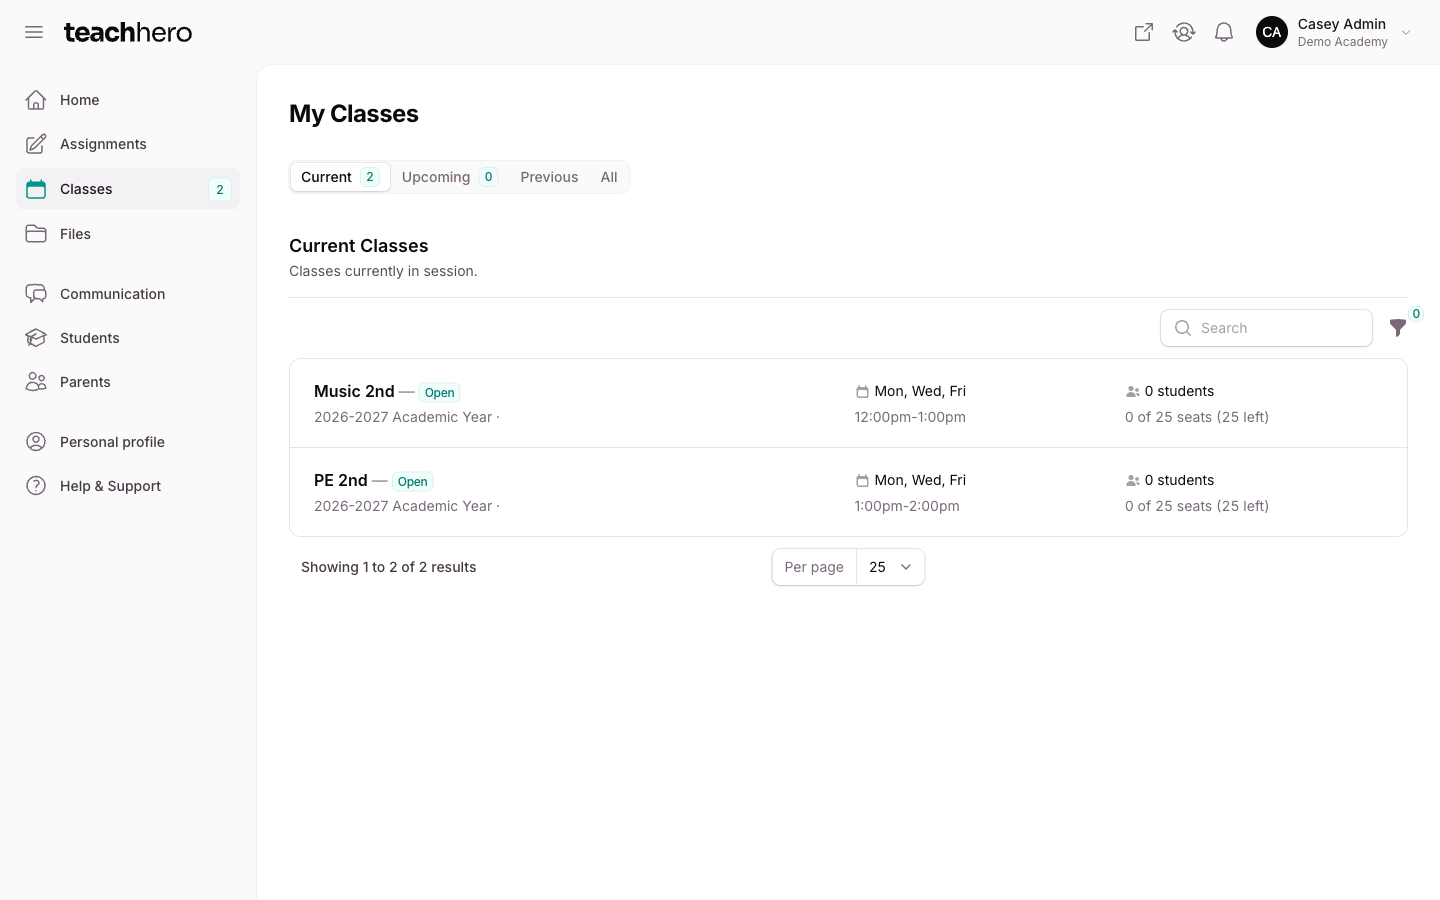Select Classes in the sidebar

point(128,189)
